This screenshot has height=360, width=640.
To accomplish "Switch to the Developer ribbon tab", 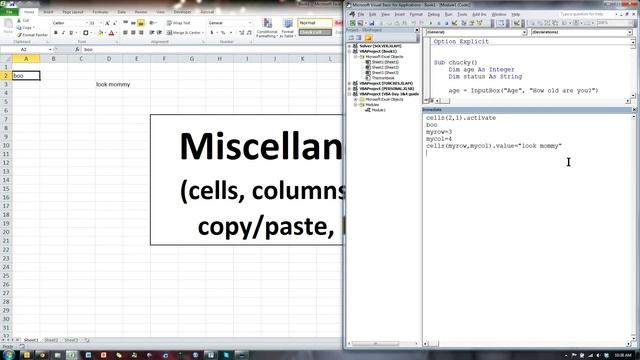I will (x=182, y=12).
